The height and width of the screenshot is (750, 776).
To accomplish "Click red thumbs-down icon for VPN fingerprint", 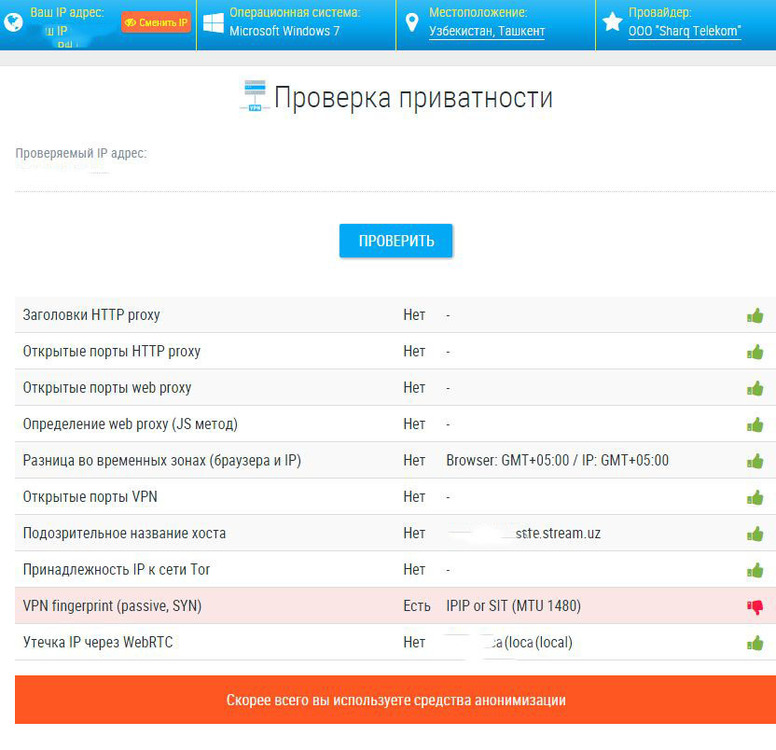I will point(755,606).
